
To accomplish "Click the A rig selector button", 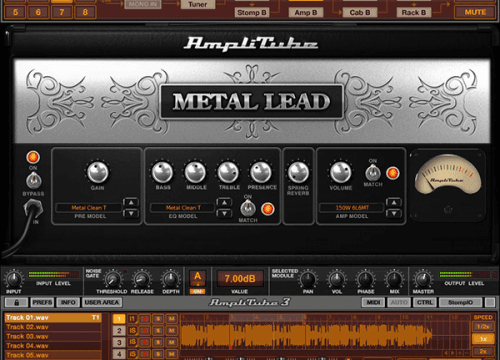I will (197, 278).
